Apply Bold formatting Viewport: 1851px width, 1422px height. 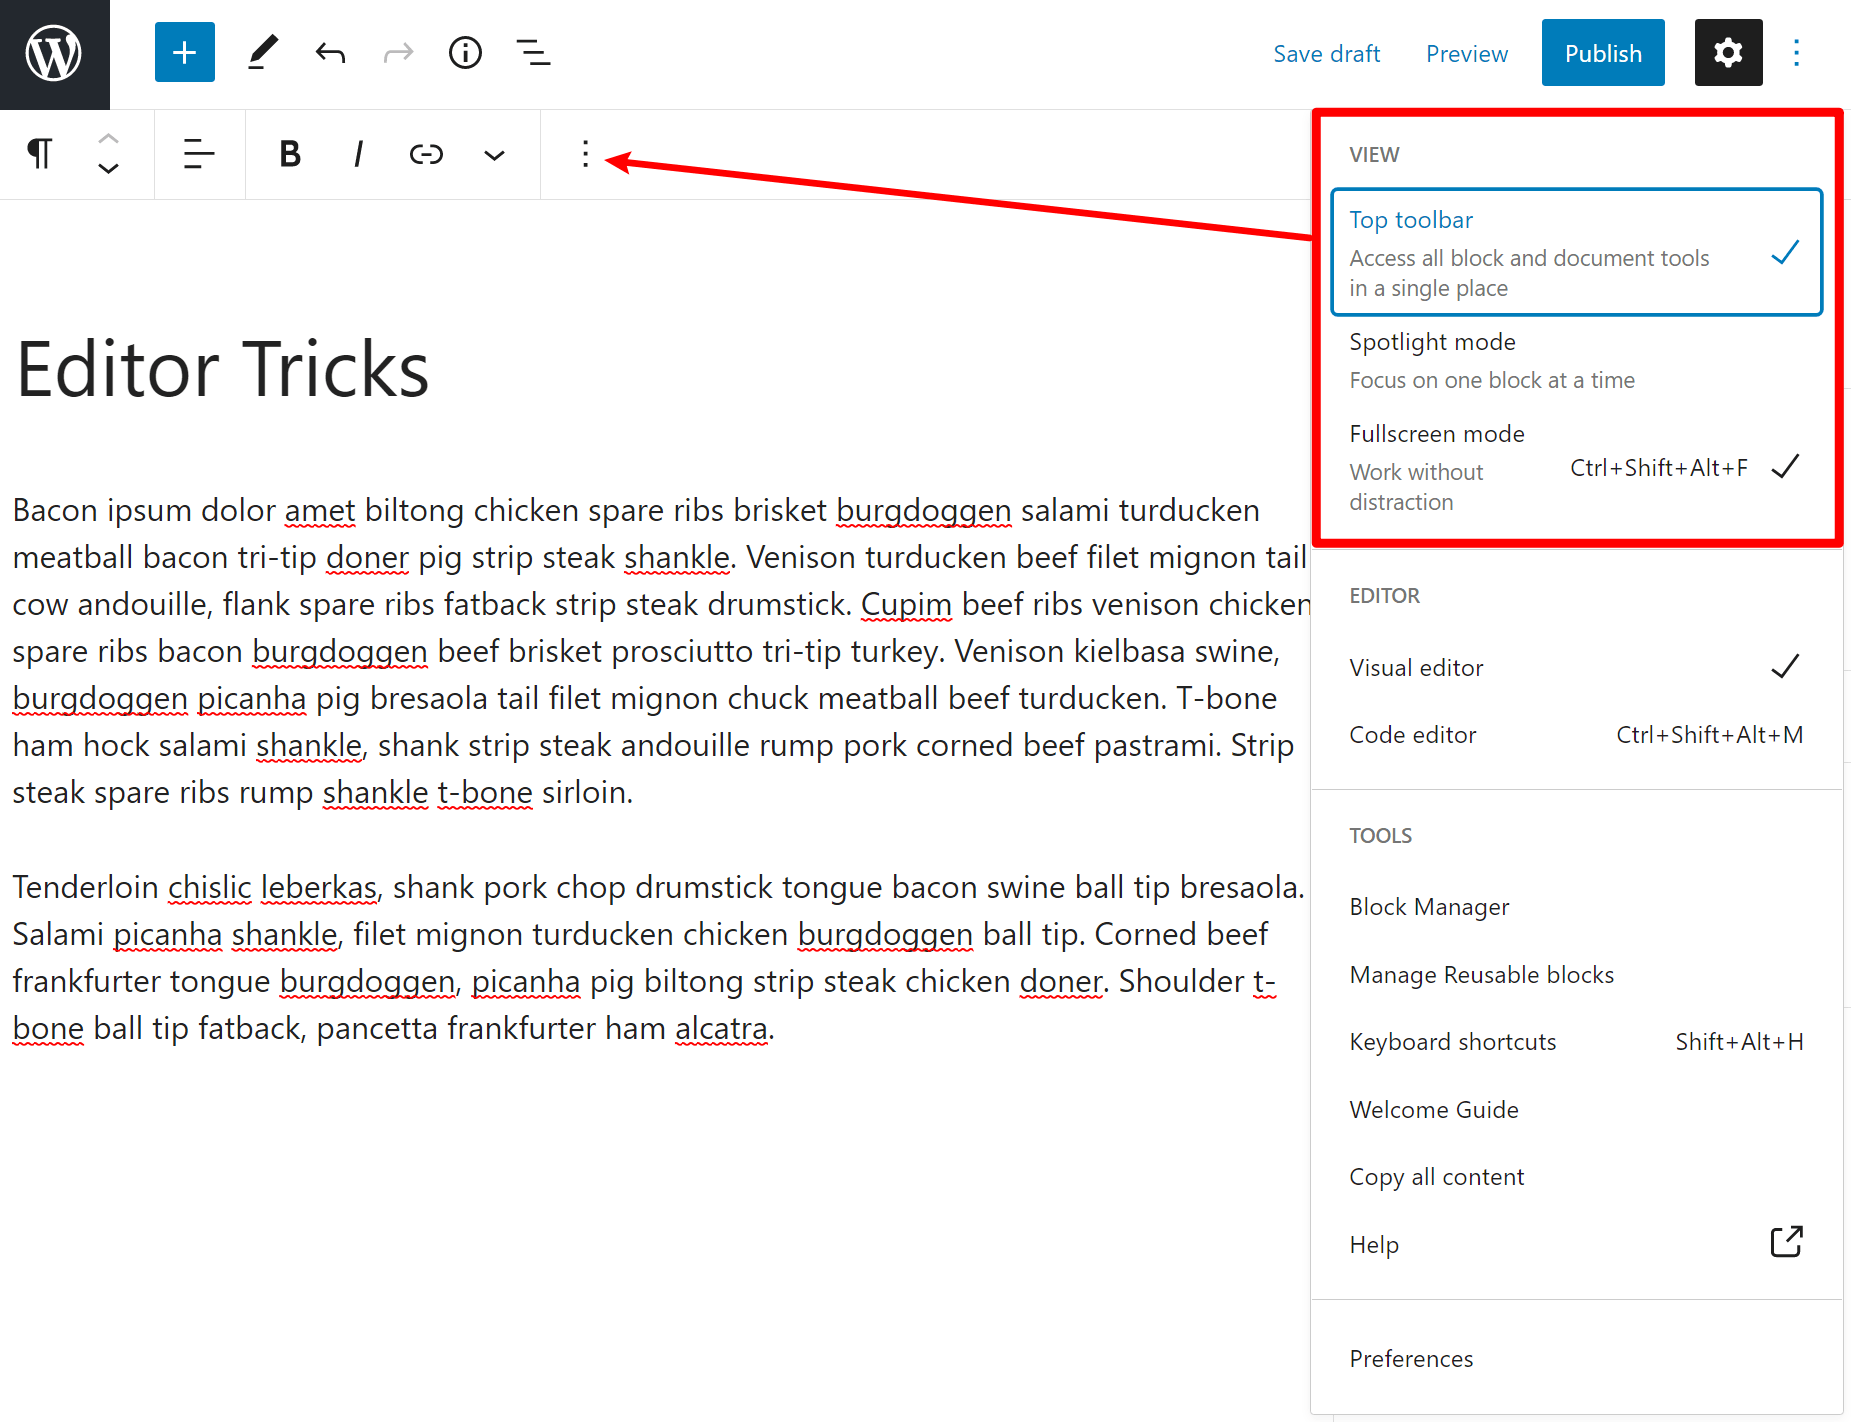(x=289, y=154)
